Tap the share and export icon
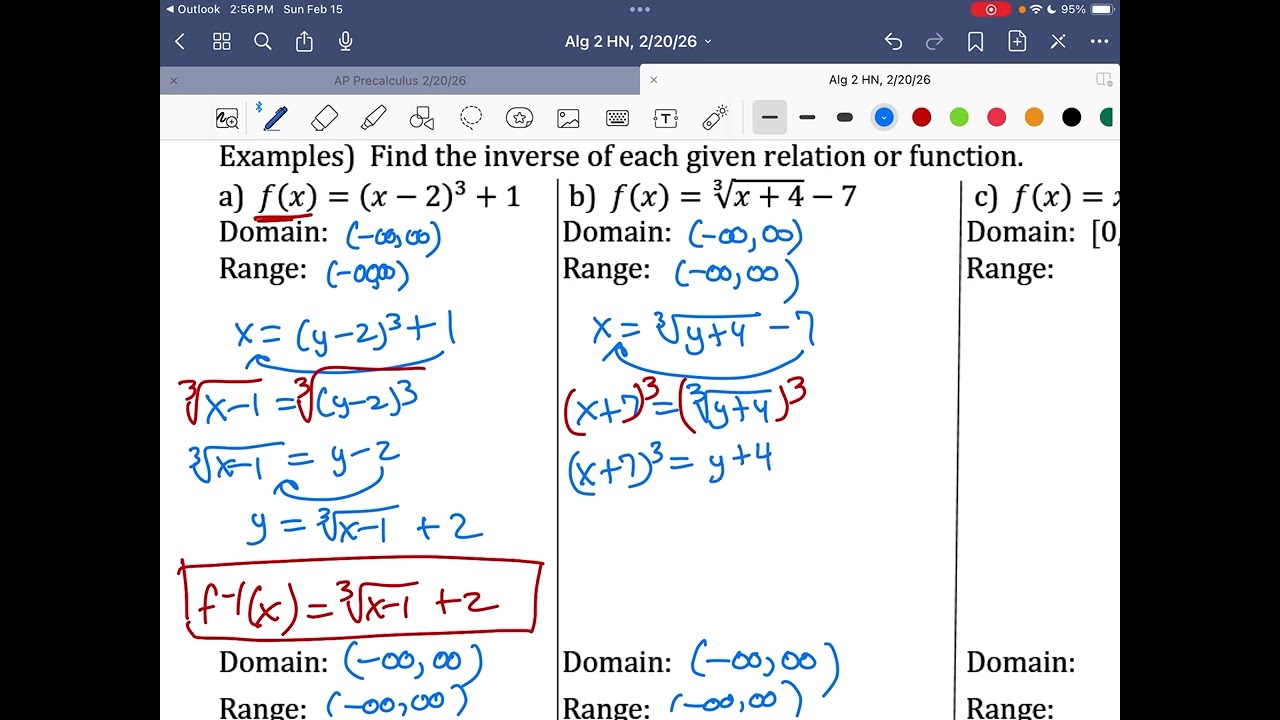Screen dimensions: 1280x720 click(x=304, y=41)
